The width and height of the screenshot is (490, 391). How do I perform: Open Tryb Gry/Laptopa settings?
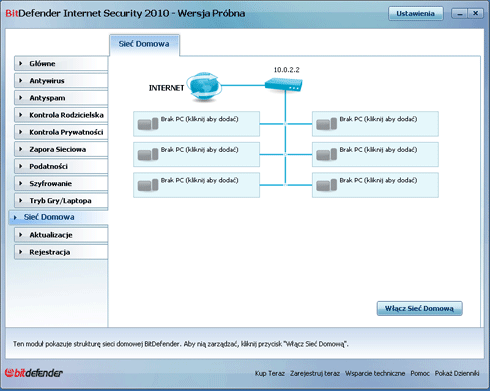pyautogui.click(x=61, y=201)
